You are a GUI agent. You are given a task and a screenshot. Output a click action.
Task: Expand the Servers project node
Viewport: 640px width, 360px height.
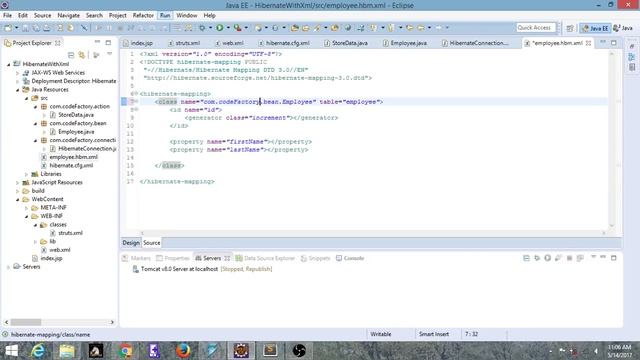click(x=9, y=267)
